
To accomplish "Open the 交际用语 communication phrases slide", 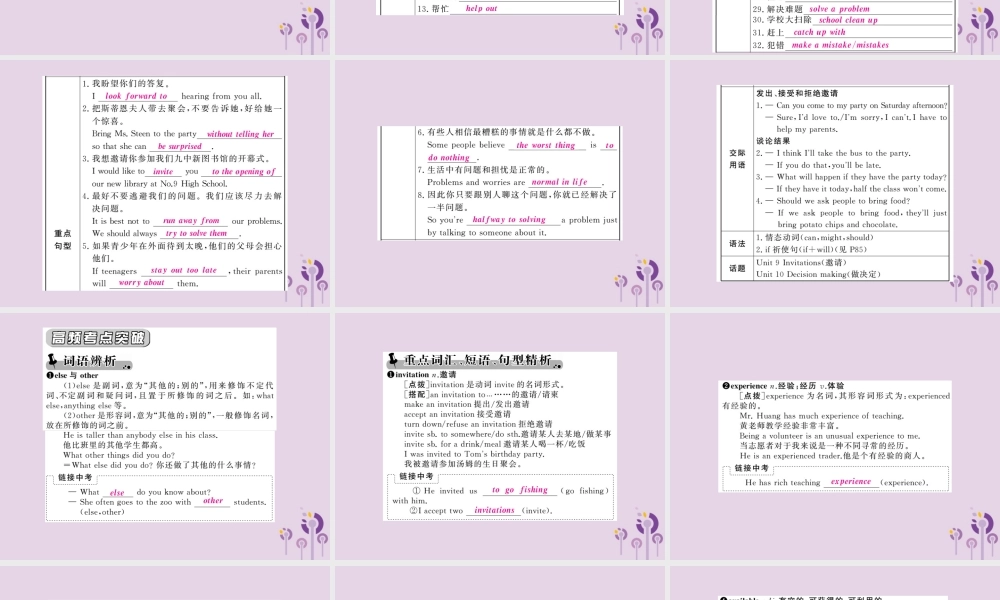I will [835, 183].
